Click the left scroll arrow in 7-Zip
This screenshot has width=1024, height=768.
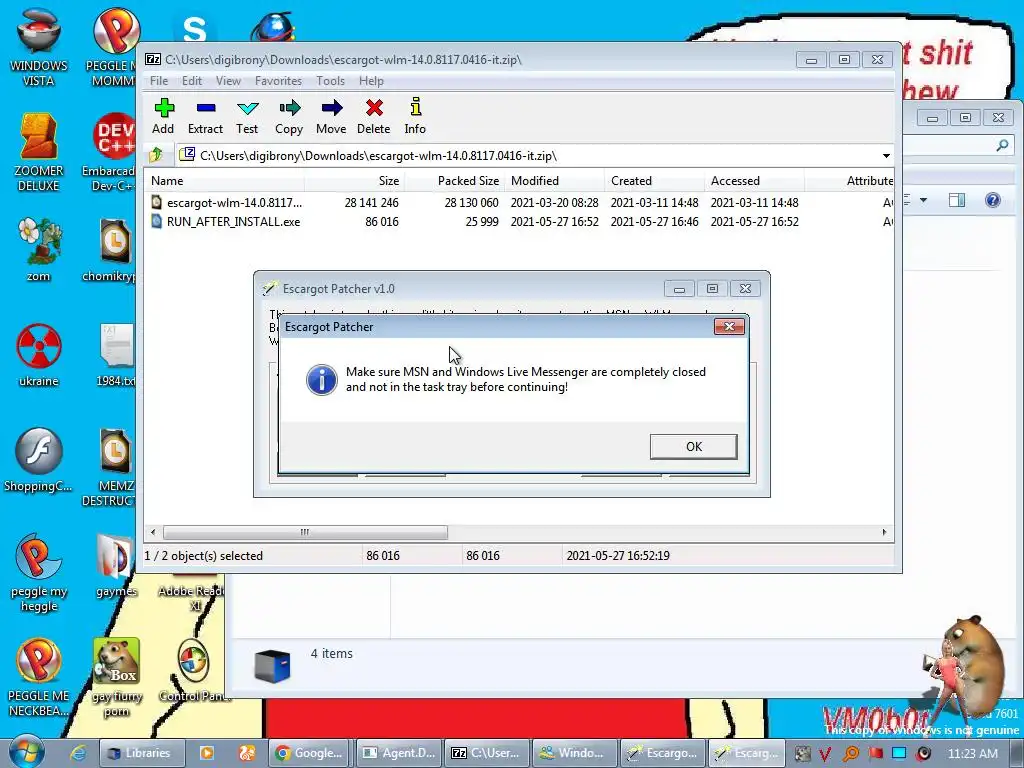point(153,532)
